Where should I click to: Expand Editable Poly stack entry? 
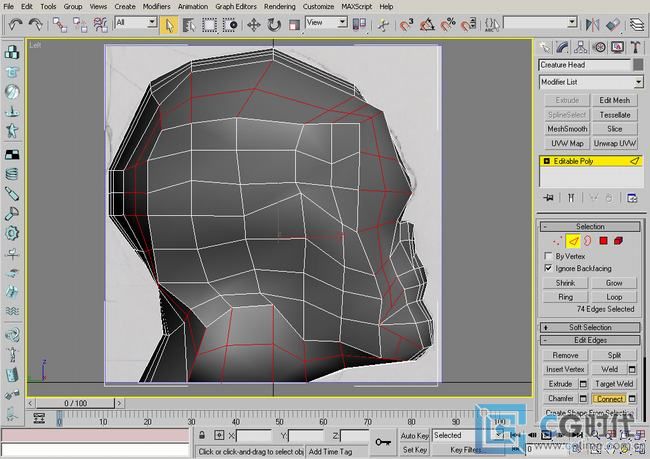[x=546, y=161]
